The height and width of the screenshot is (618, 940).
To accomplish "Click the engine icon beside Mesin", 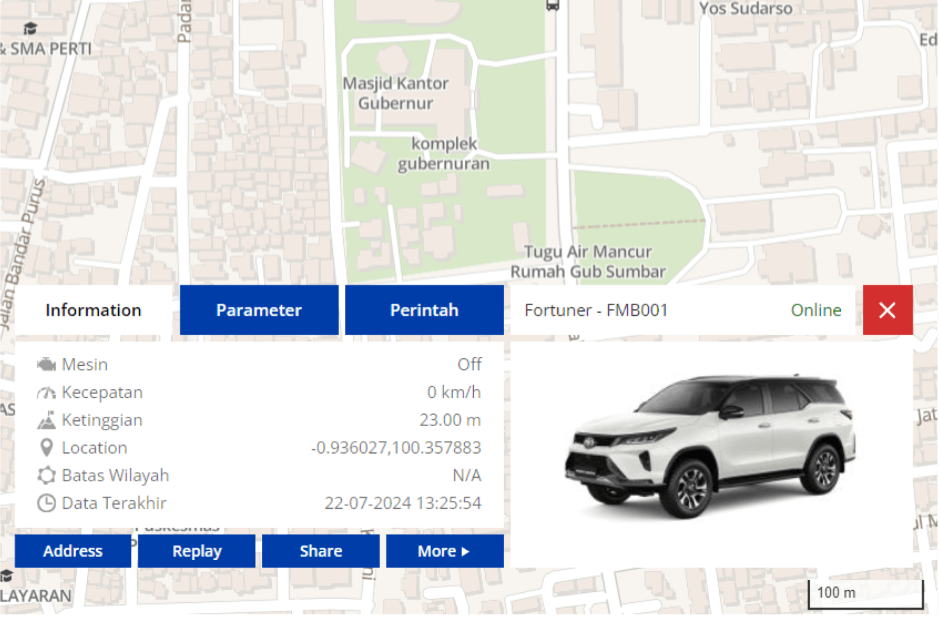I will point(46,364).
